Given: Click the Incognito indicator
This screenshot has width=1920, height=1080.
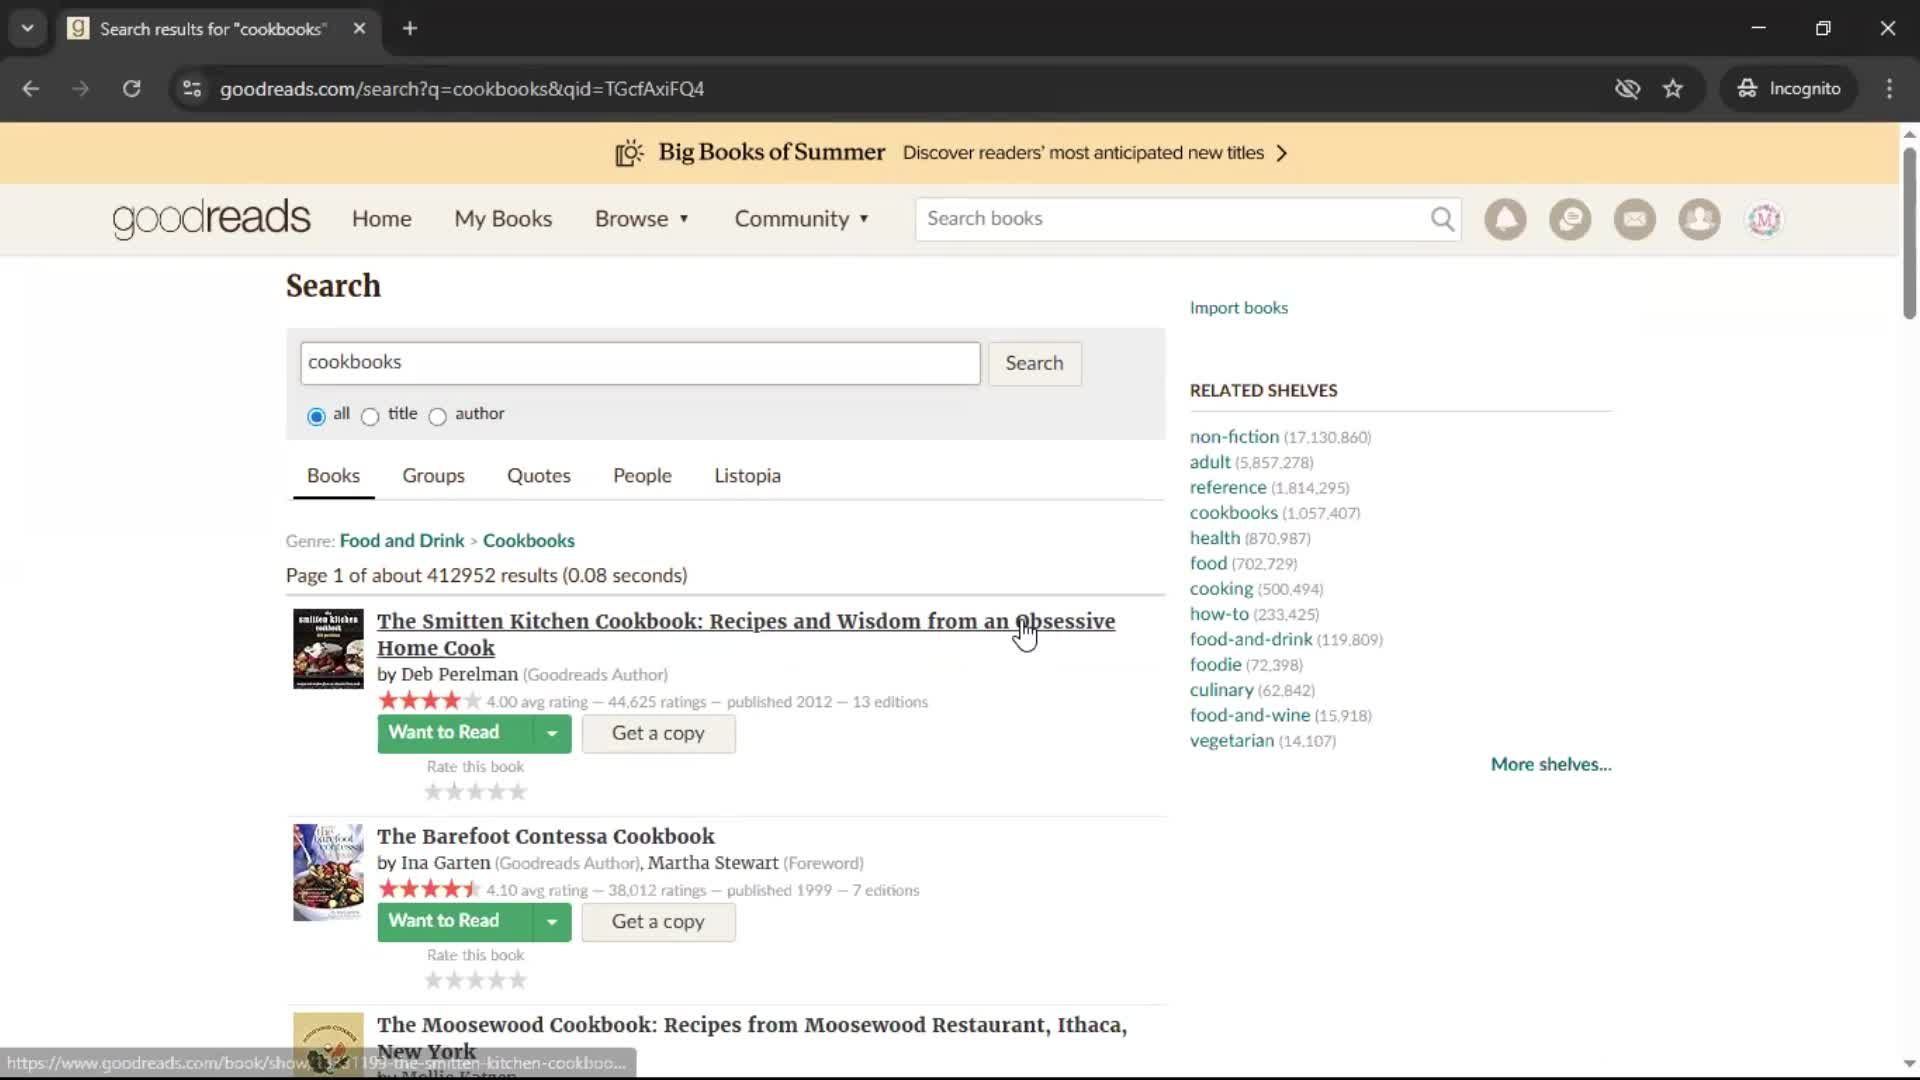Looking at the screenshot, I should click(1789, 88).
